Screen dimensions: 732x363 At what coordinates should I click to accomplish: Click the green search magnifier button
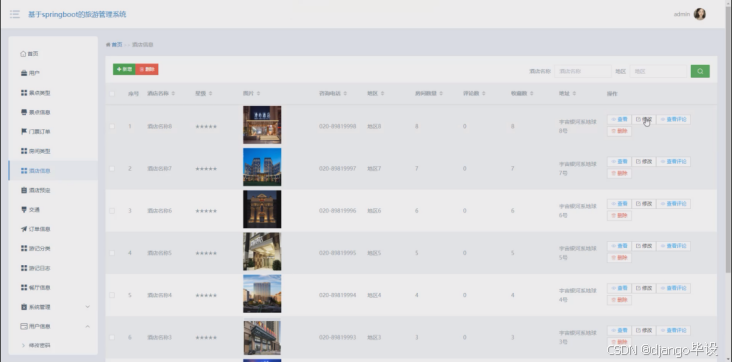click(x=700, y=71)
